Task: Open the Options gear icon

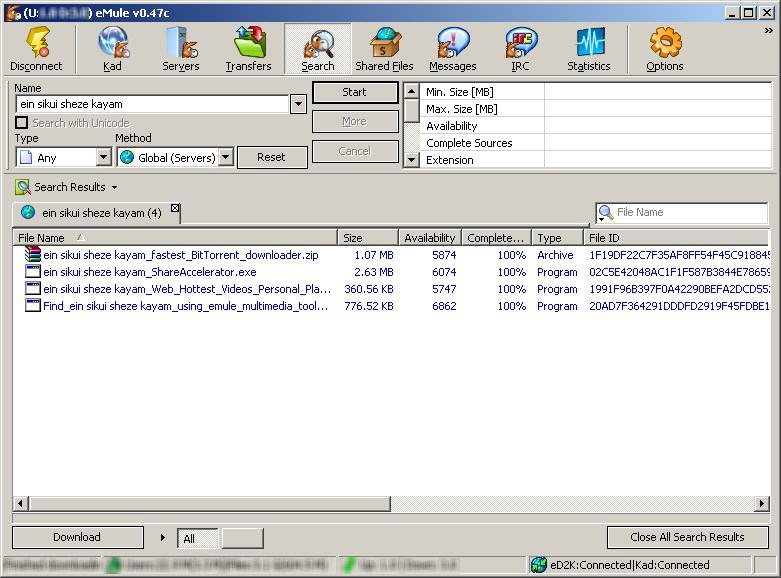Action: click(x=665, y=42)
